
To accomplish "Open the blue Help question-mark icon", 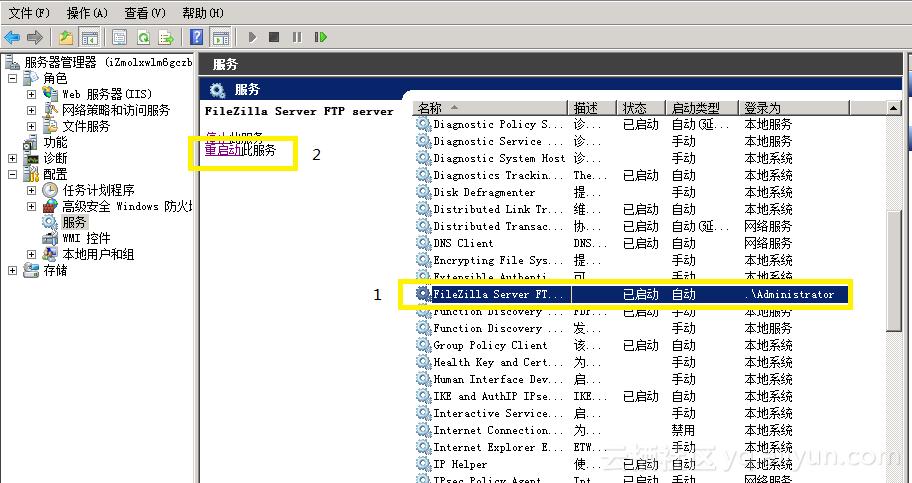I will point(197,37).
